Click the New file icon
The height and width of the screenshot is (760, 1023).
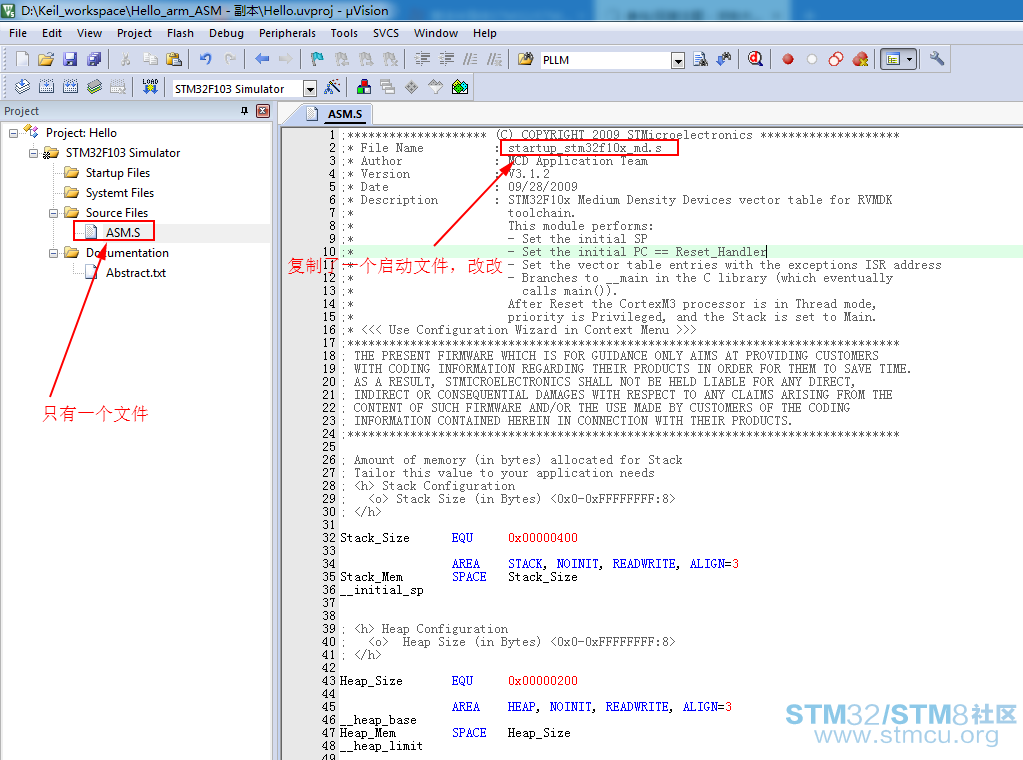22,59
